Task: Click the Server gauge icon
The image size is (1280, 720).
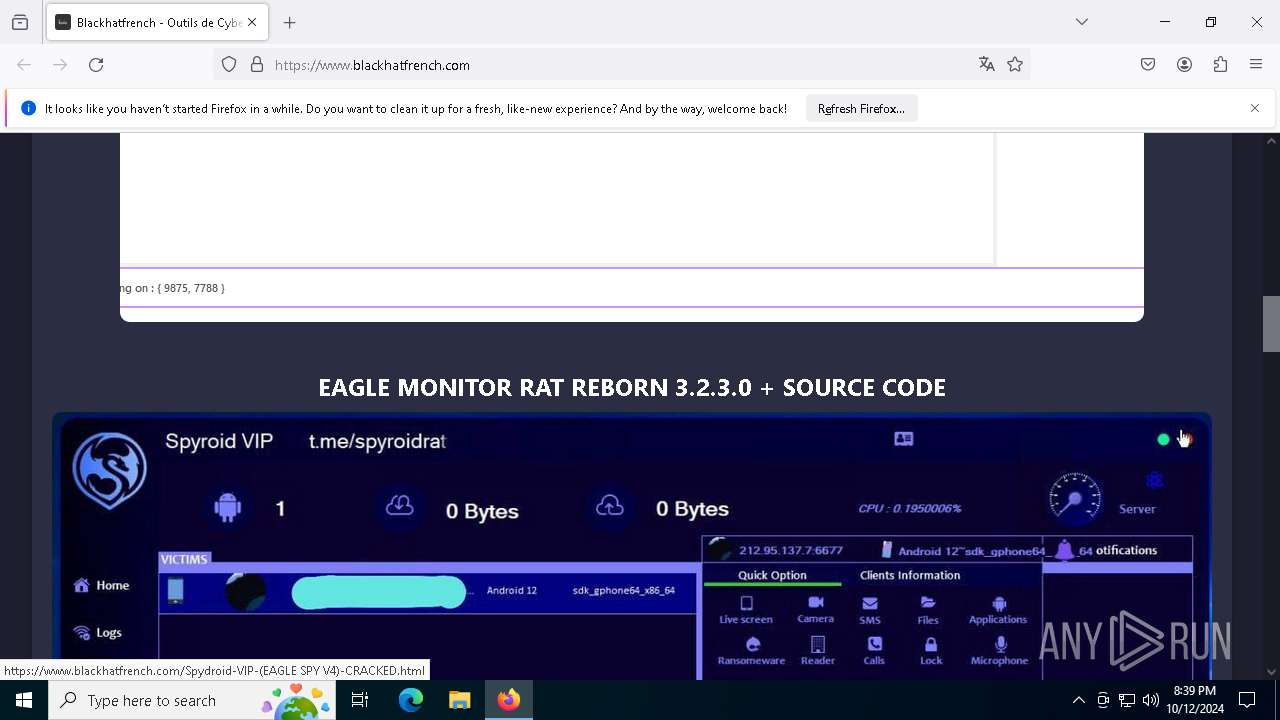Action: click(x=1075, y=496)
